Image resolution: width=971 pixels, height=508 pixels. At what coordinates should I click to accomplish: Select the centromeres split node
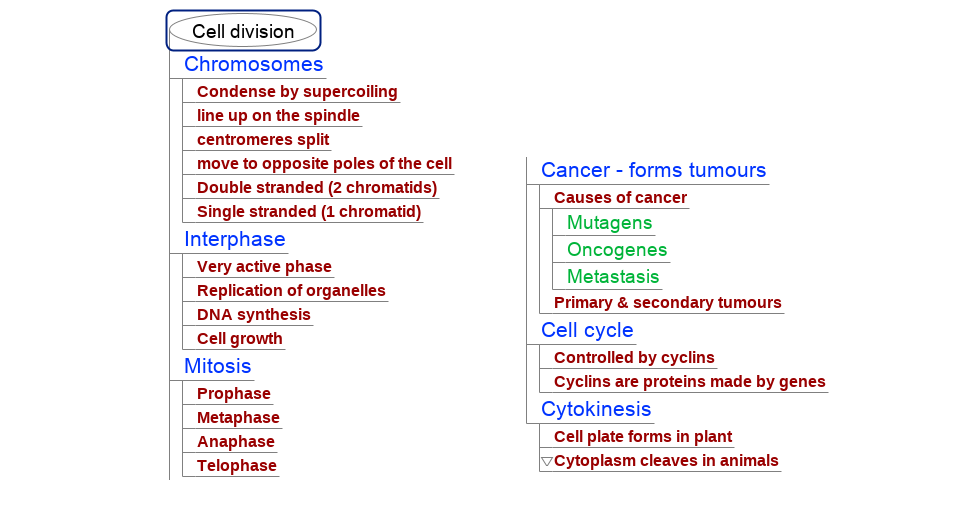[263, 140]
